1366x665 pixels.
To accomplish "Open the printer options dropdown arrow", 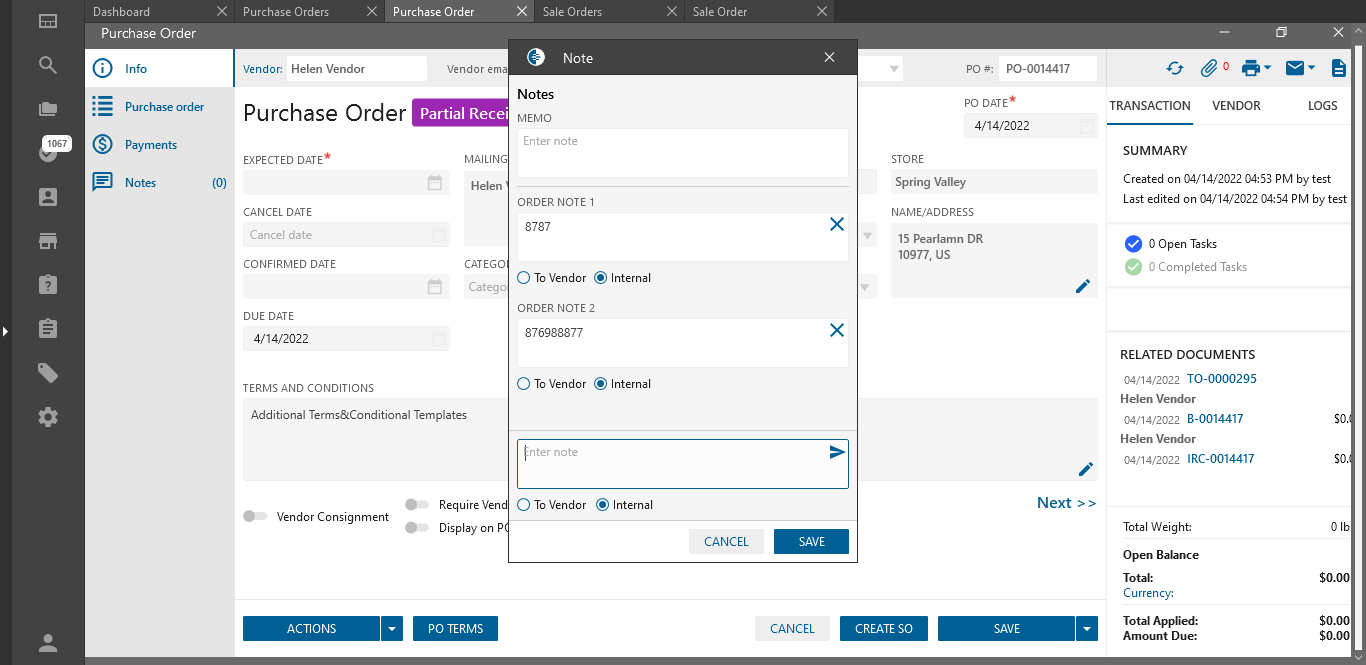I will tap(1267, 68).
